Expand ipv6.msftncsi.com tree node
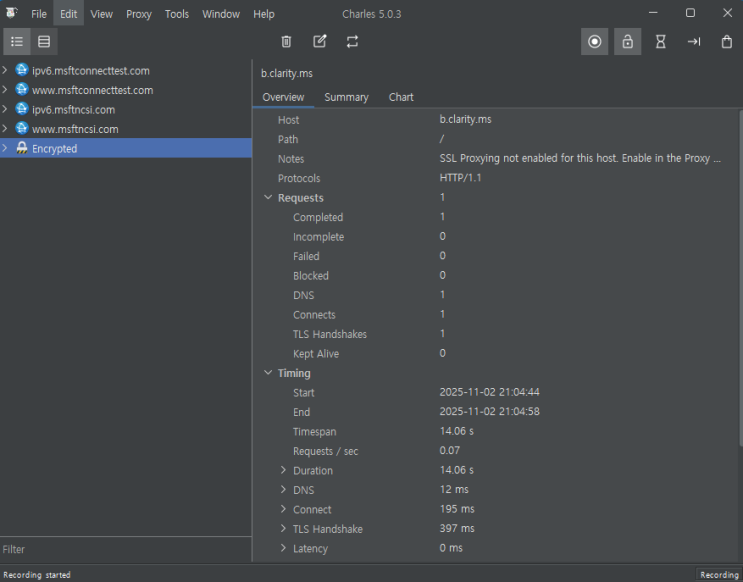The width and height of the screenshot is (743, 582). pos(5,109)
